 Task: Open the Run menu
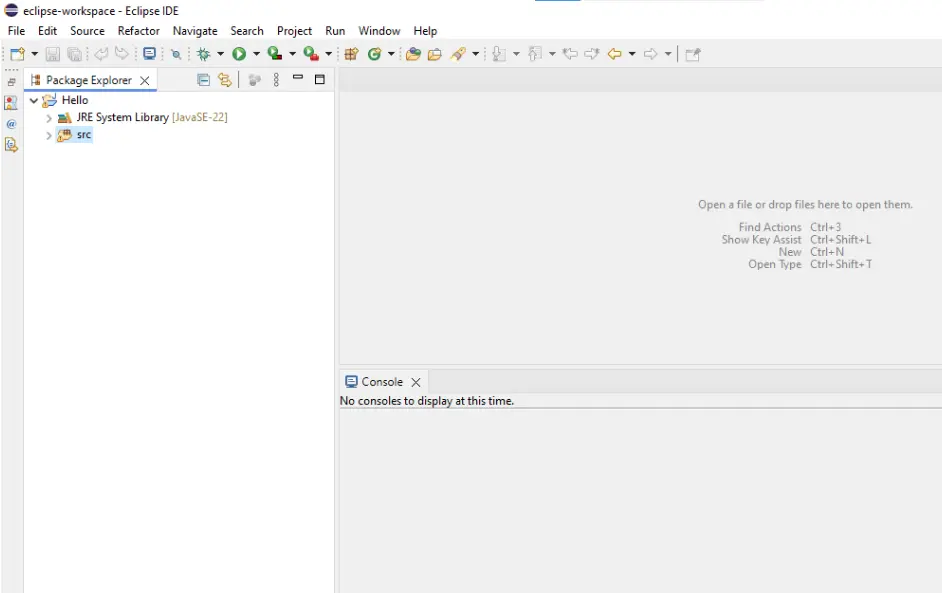[x=335, y=31]
